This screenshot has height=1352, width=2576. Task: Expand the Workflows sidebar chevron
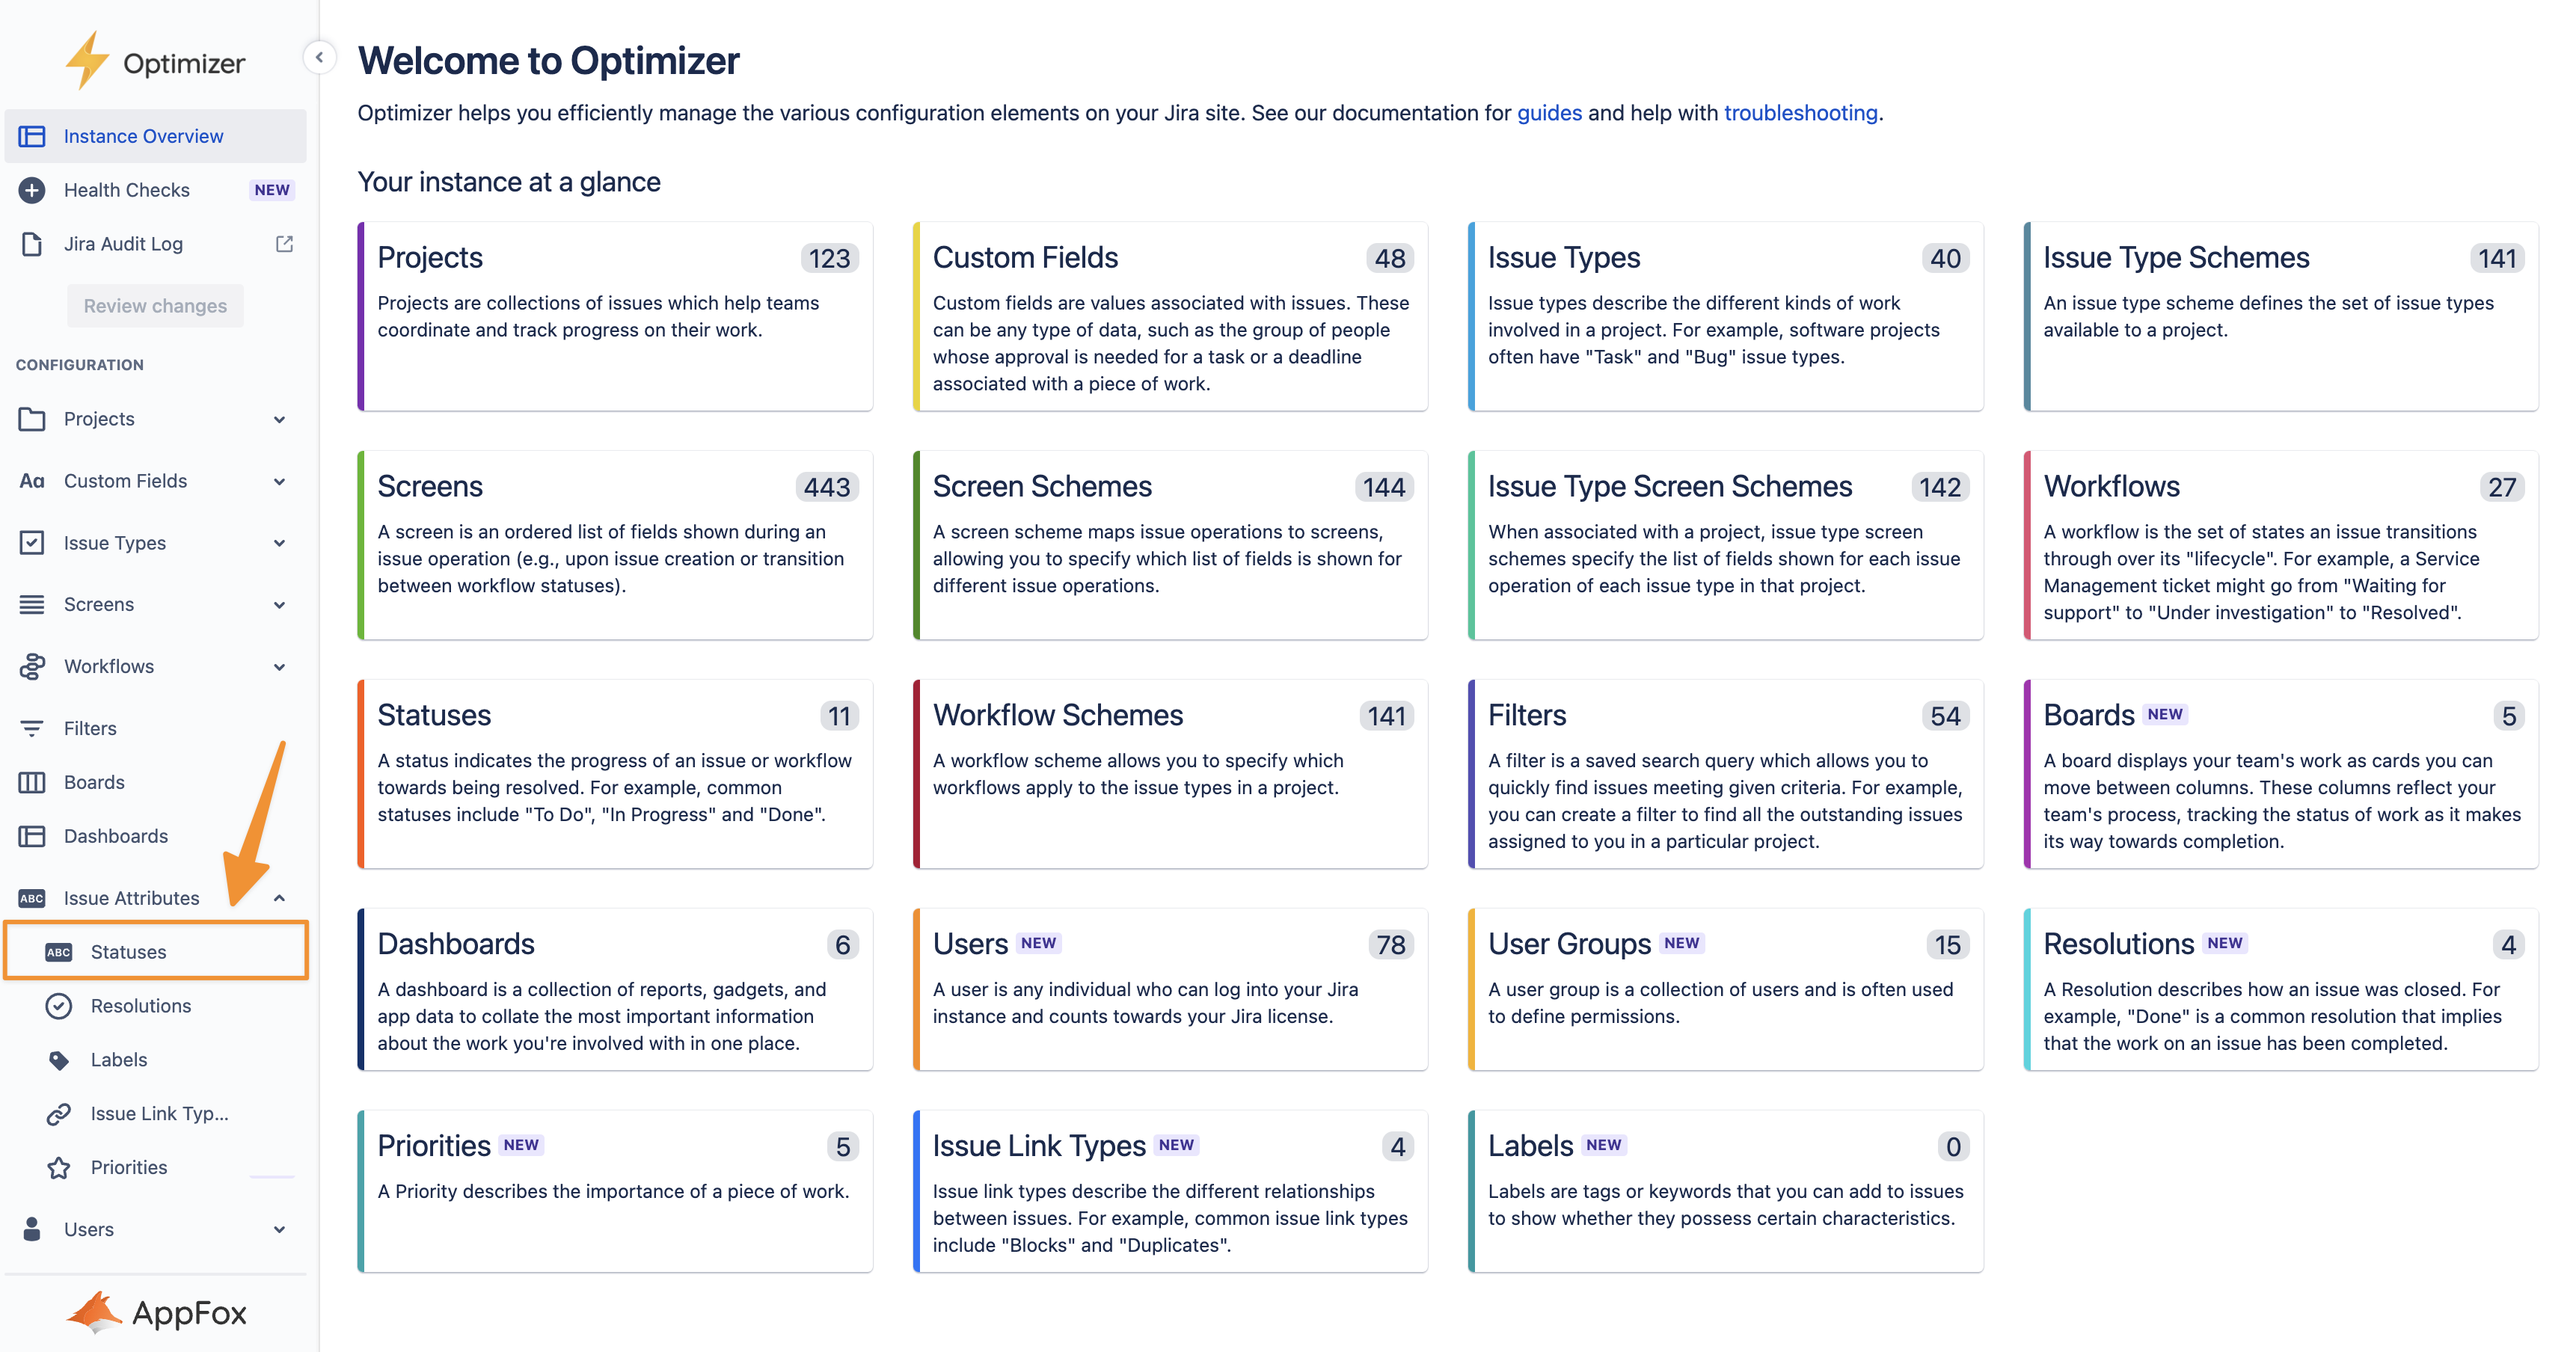point(279,667)
